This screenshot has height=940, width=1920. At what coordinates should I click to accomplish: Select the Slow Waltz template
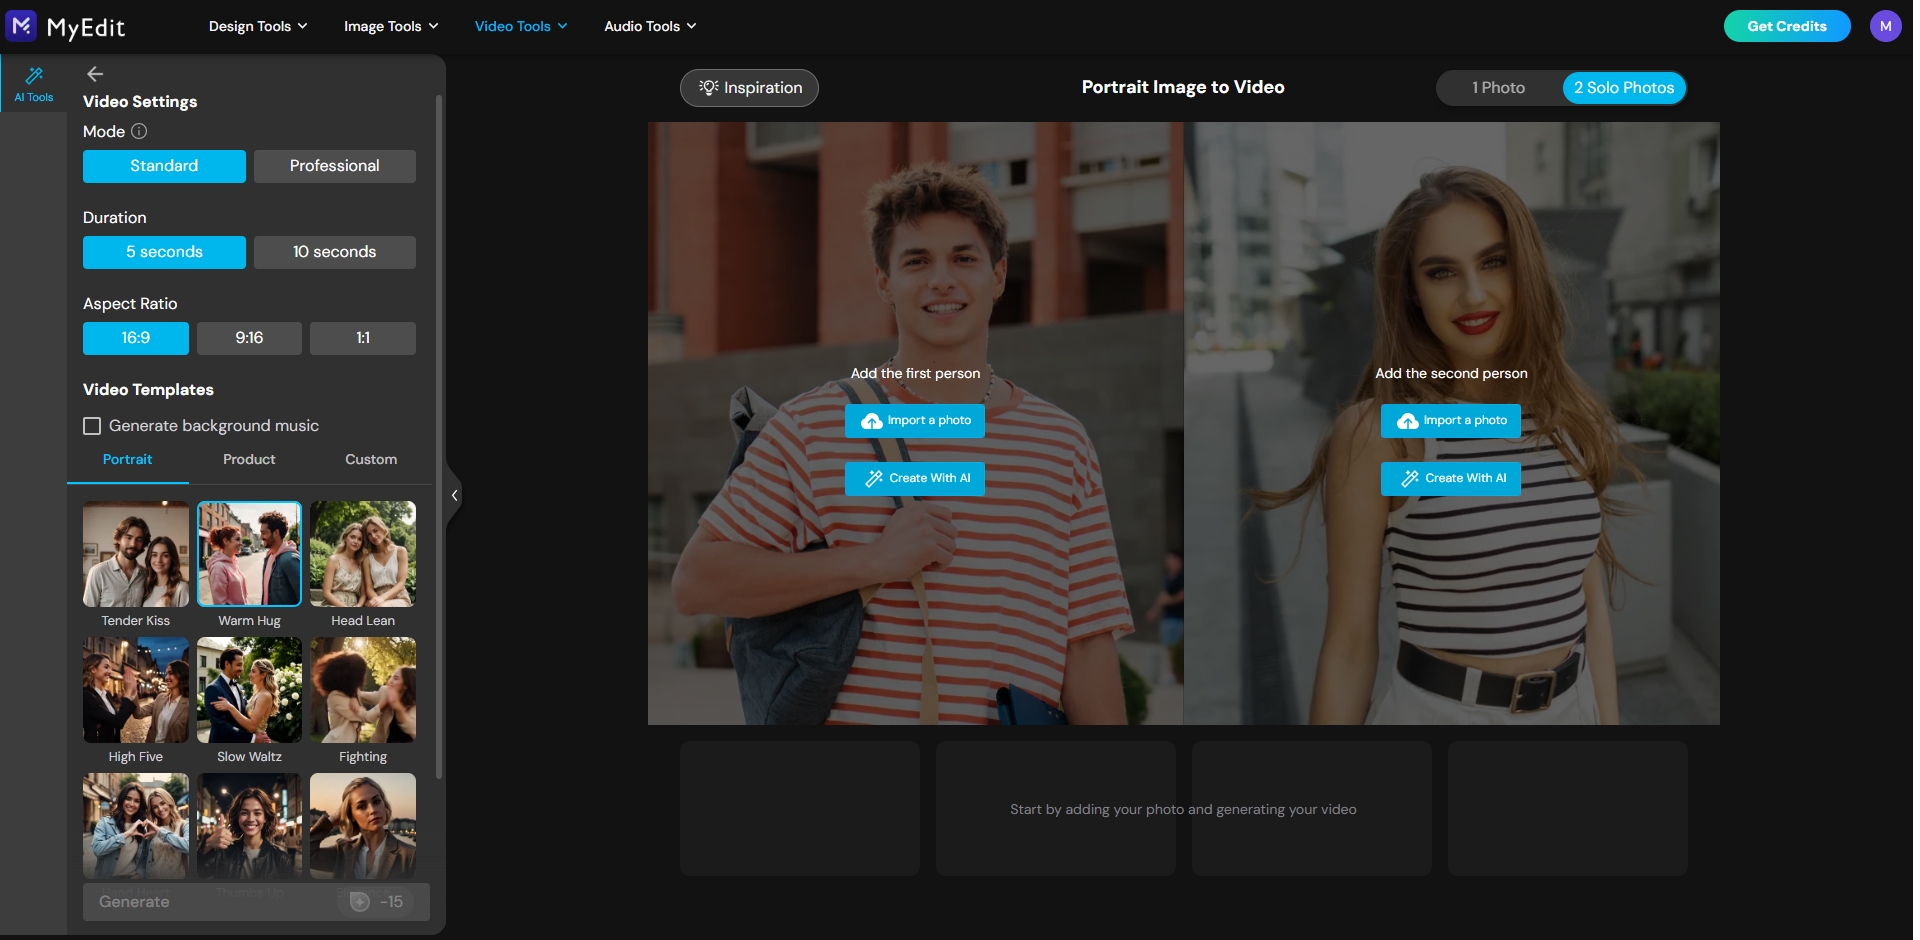(x=249, y=690)
